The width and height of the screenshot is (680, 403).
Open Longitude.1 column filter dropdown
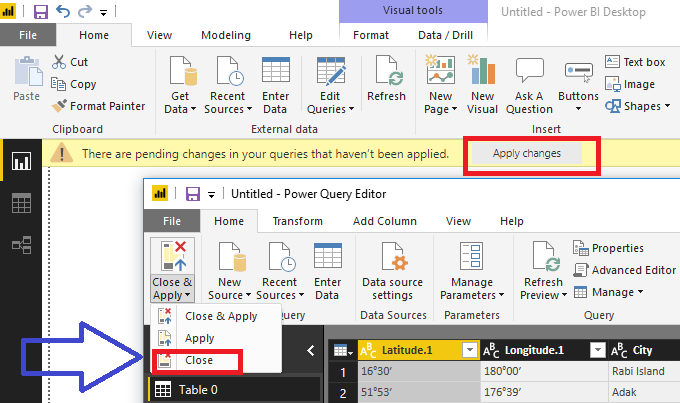597,350
